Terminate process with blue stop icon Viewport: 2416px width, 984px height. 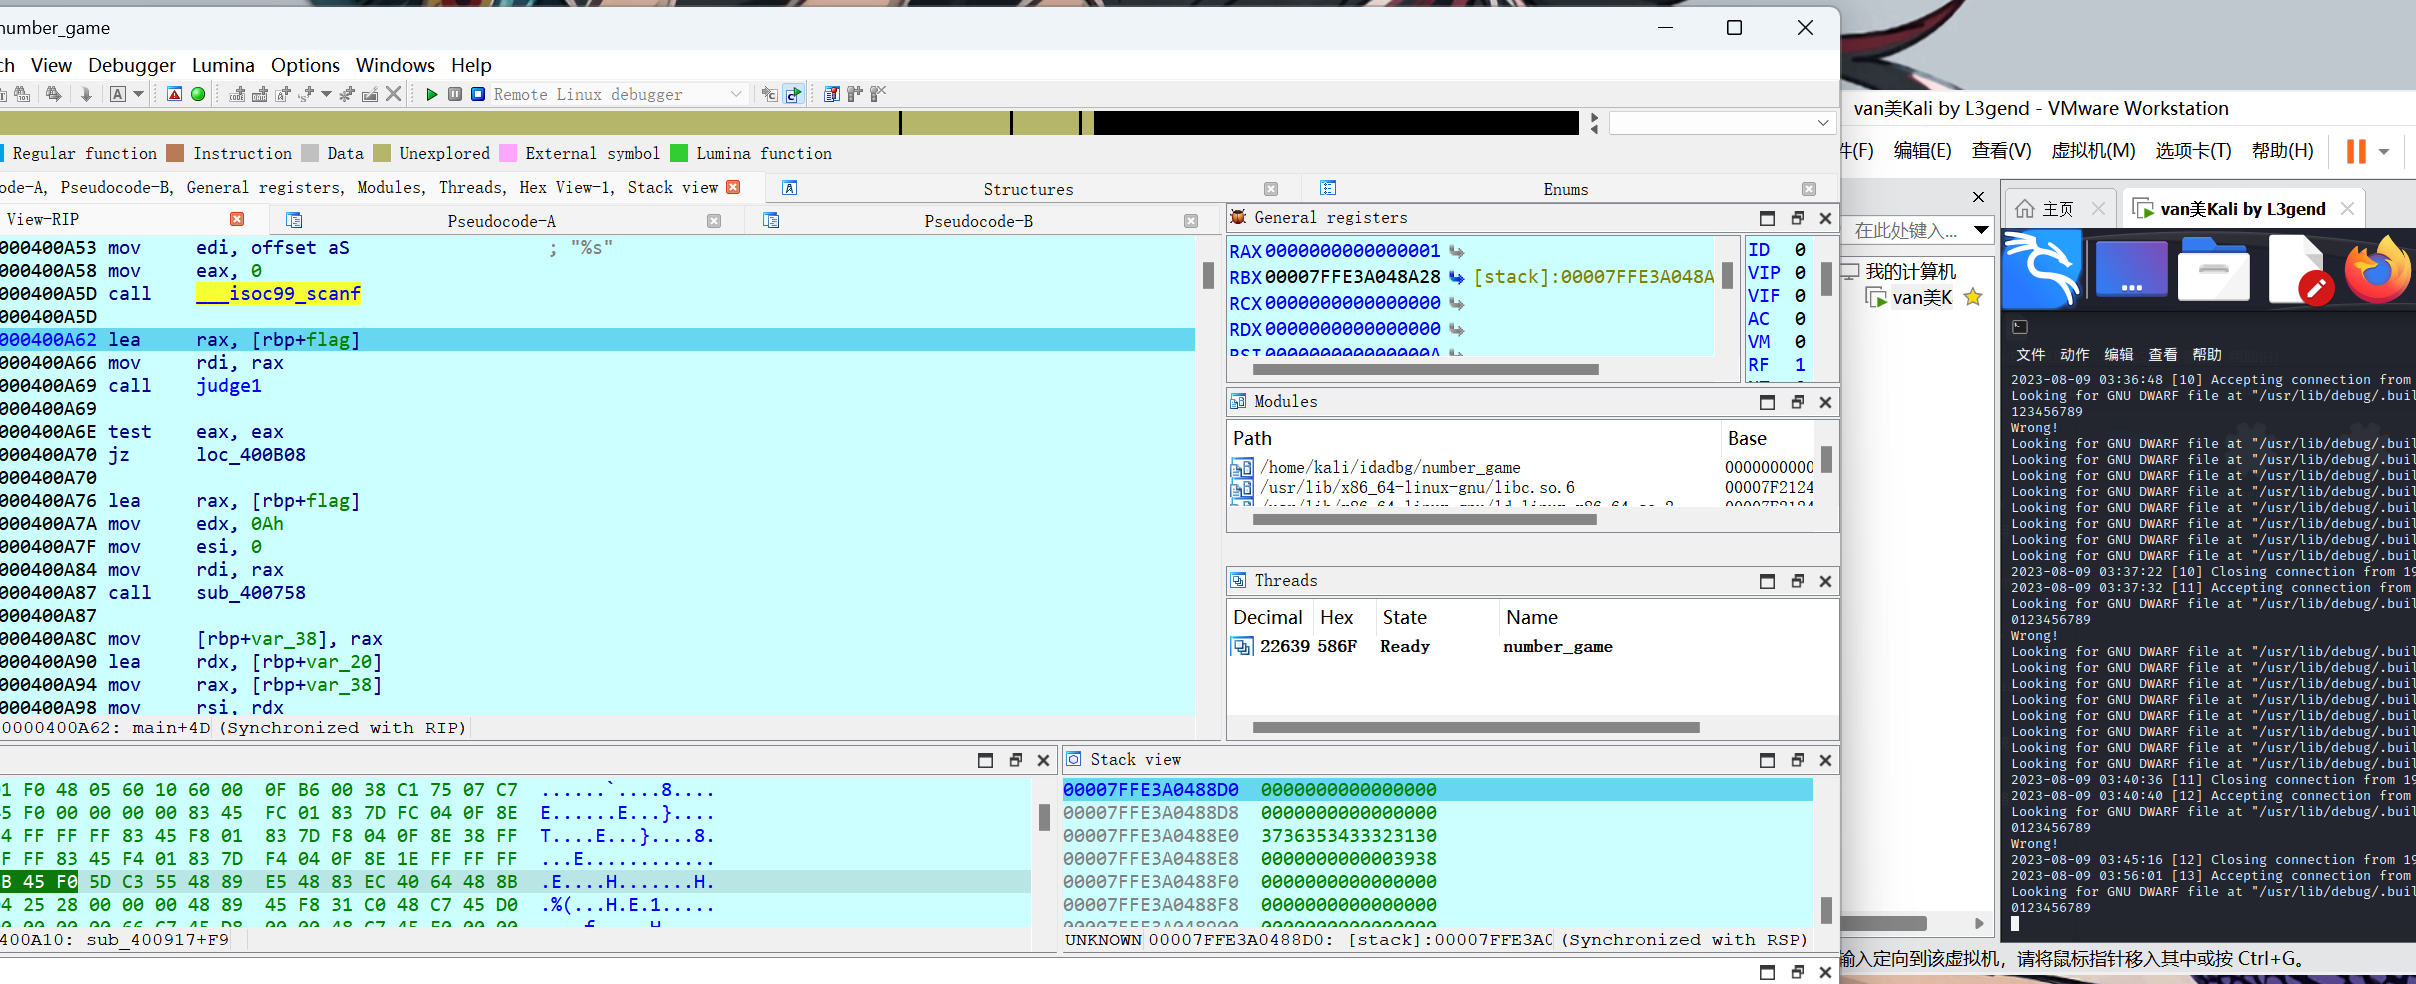478,94
